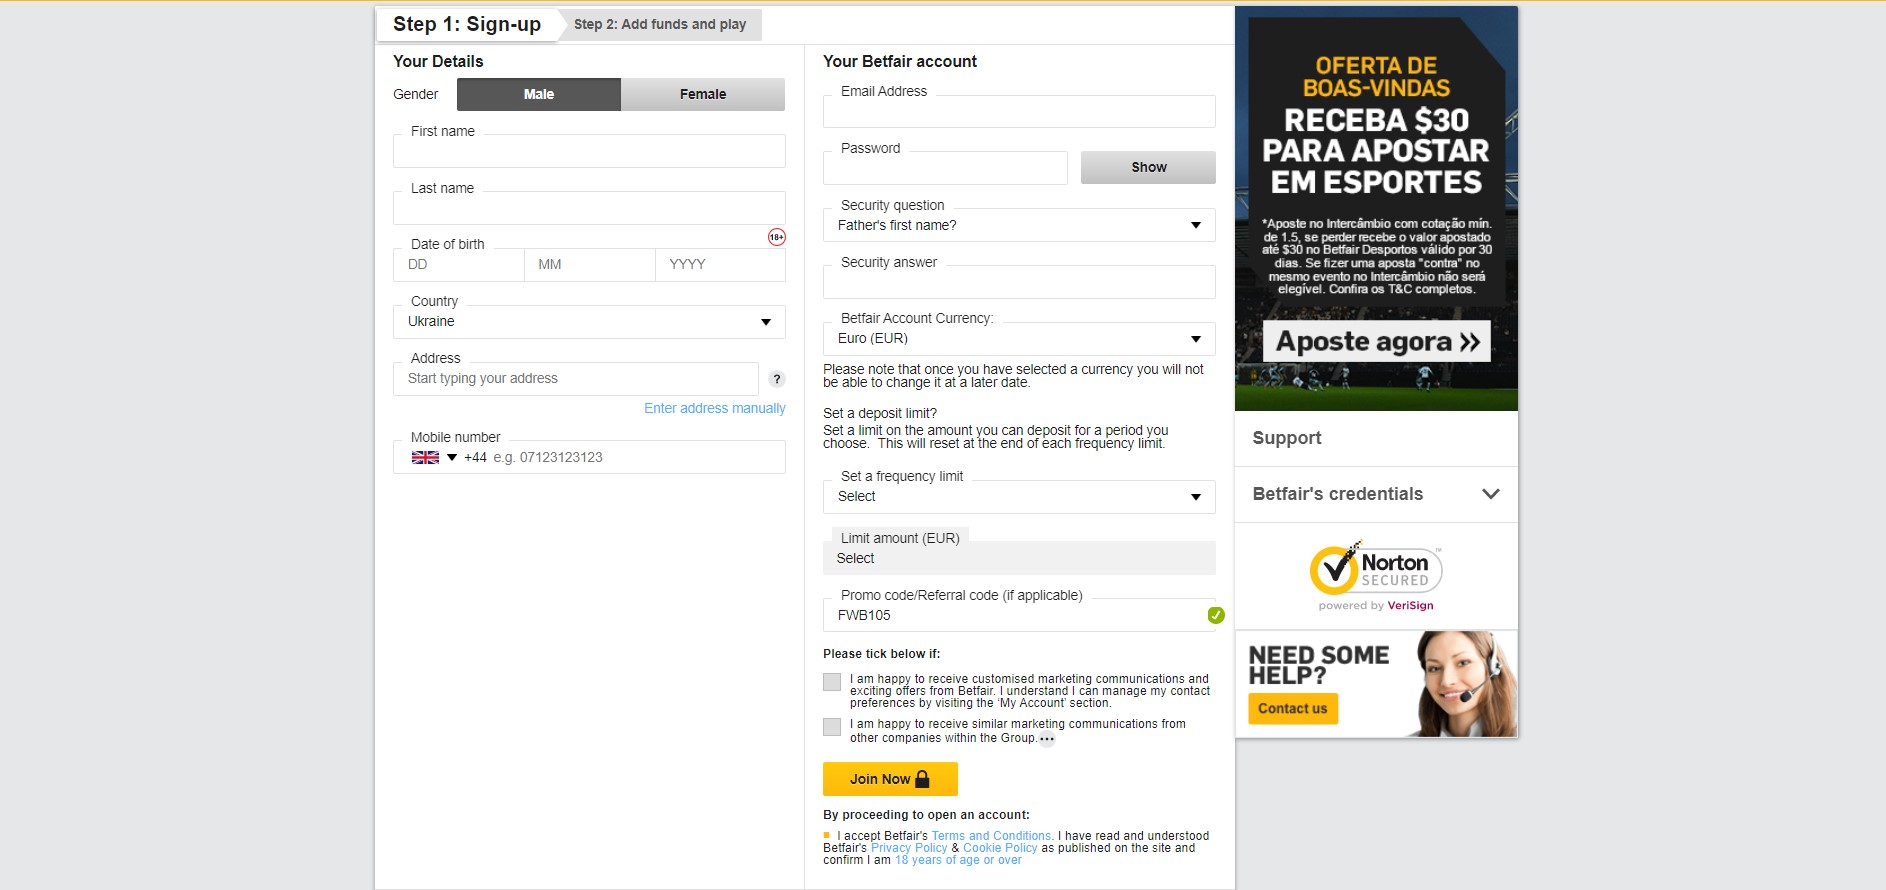Open the Privacy Policy link
Image resolution: width=1886 pixels, height=890 pixels.
909,848
